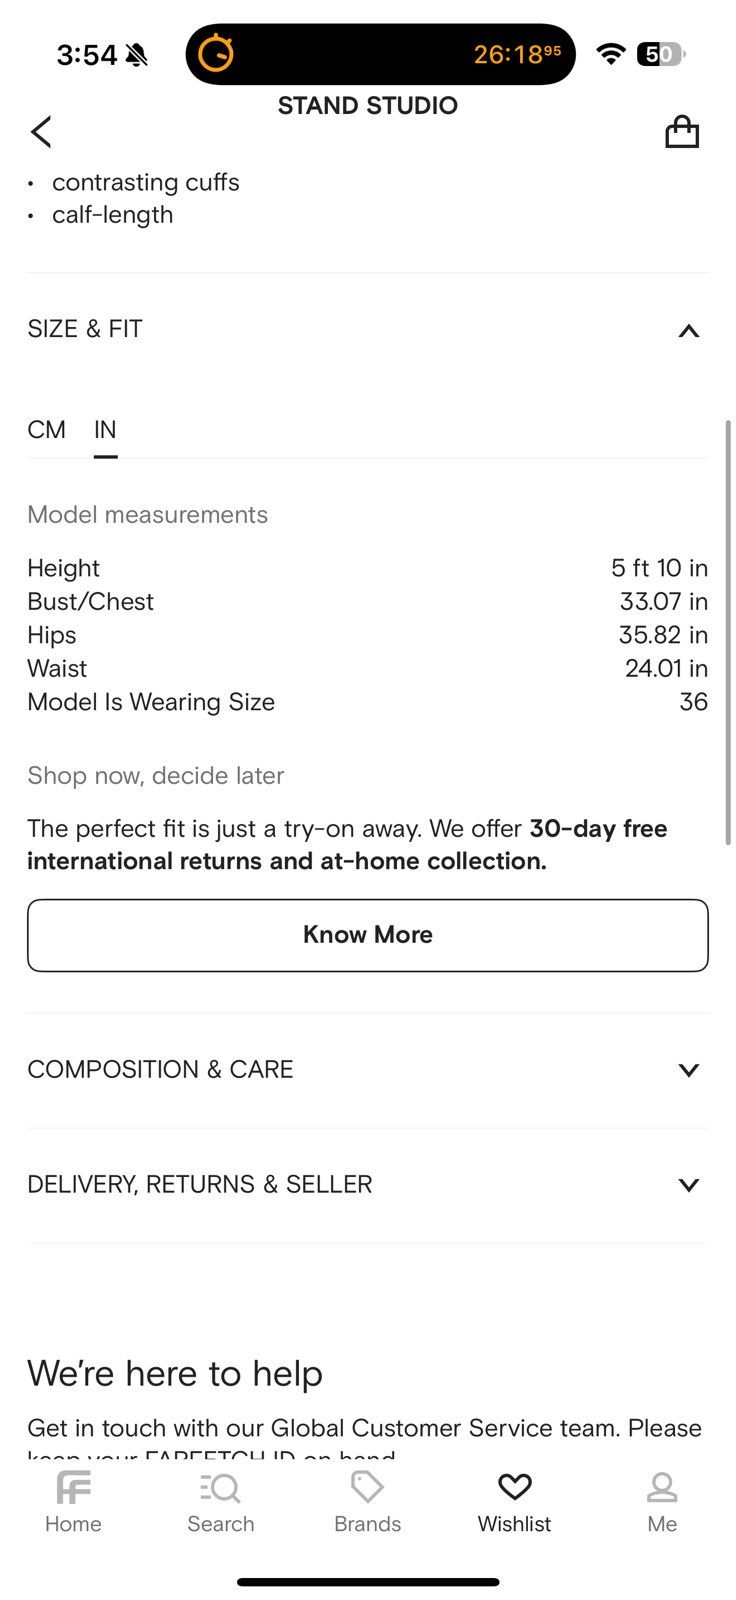The height and width of the screenshot is (1600, 736).
Task: Tap the orange timer icon in status pill
Action: 216,53
